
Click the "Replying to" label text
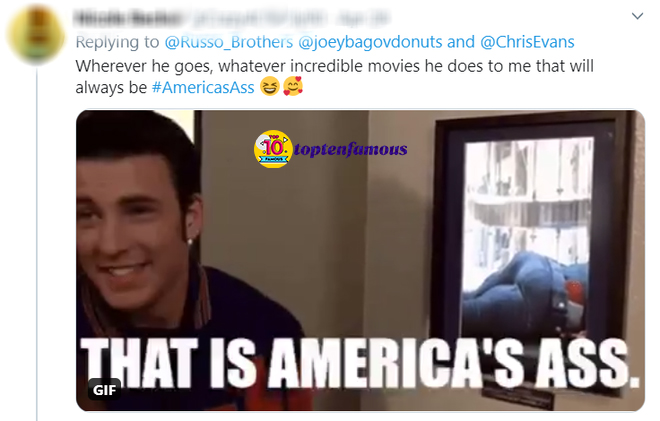click(x=117, y=42)
